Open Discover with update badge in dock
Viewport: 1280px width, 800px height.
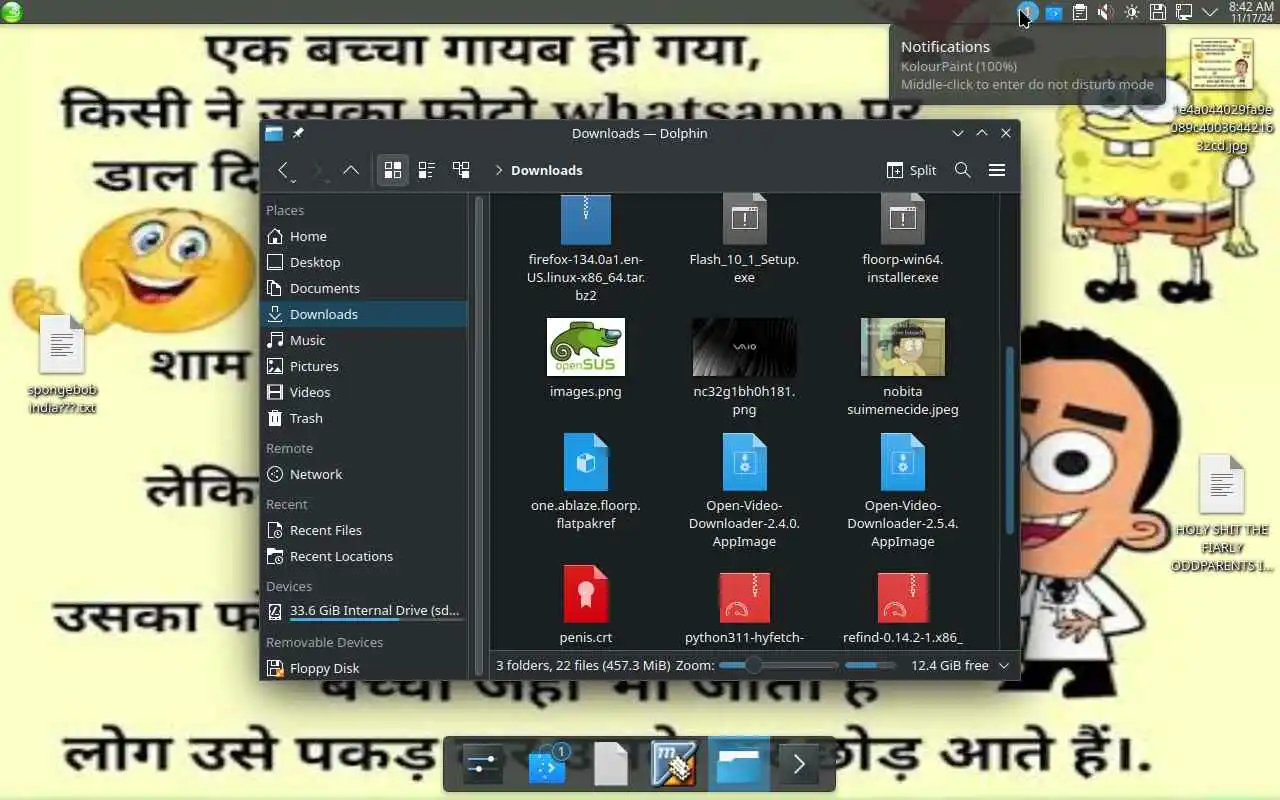coord(547,765)
